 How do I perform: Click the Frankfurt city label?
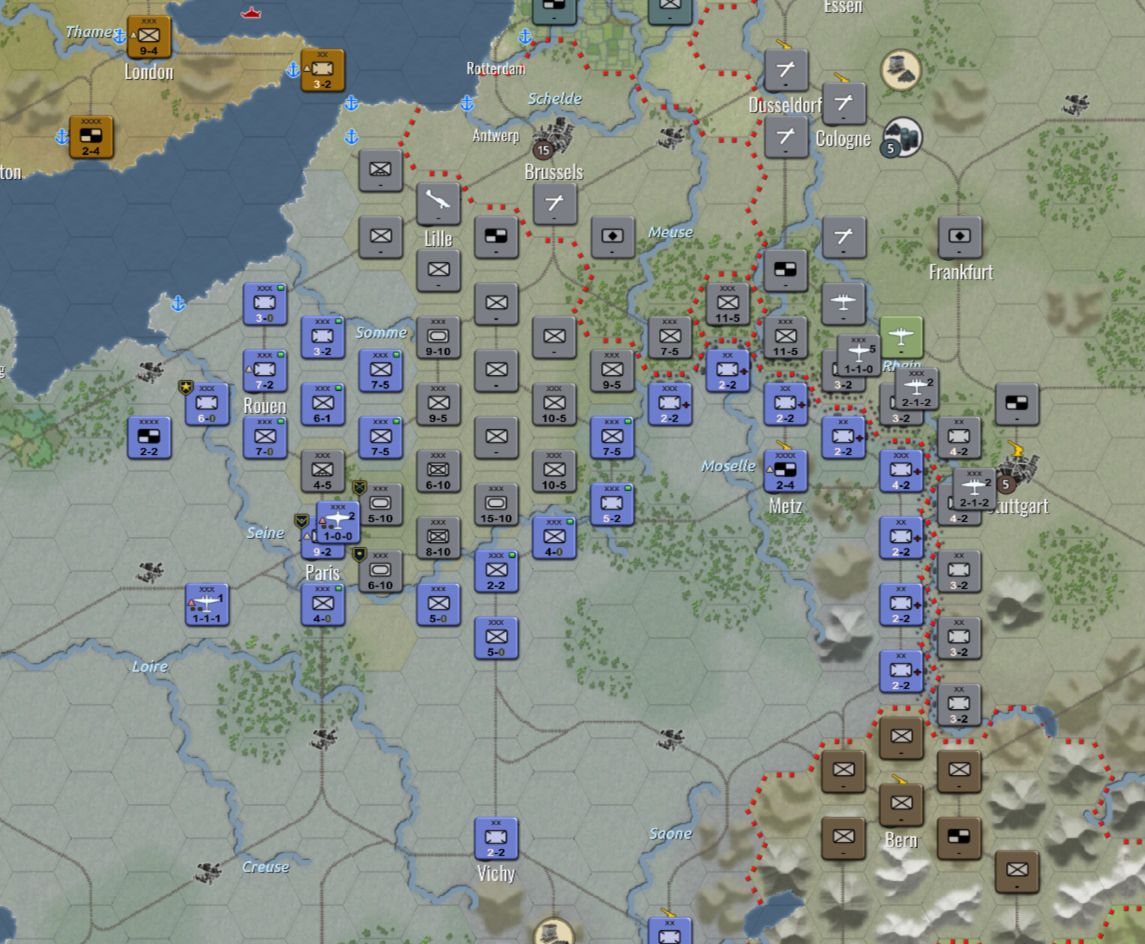tap(960, 272)
